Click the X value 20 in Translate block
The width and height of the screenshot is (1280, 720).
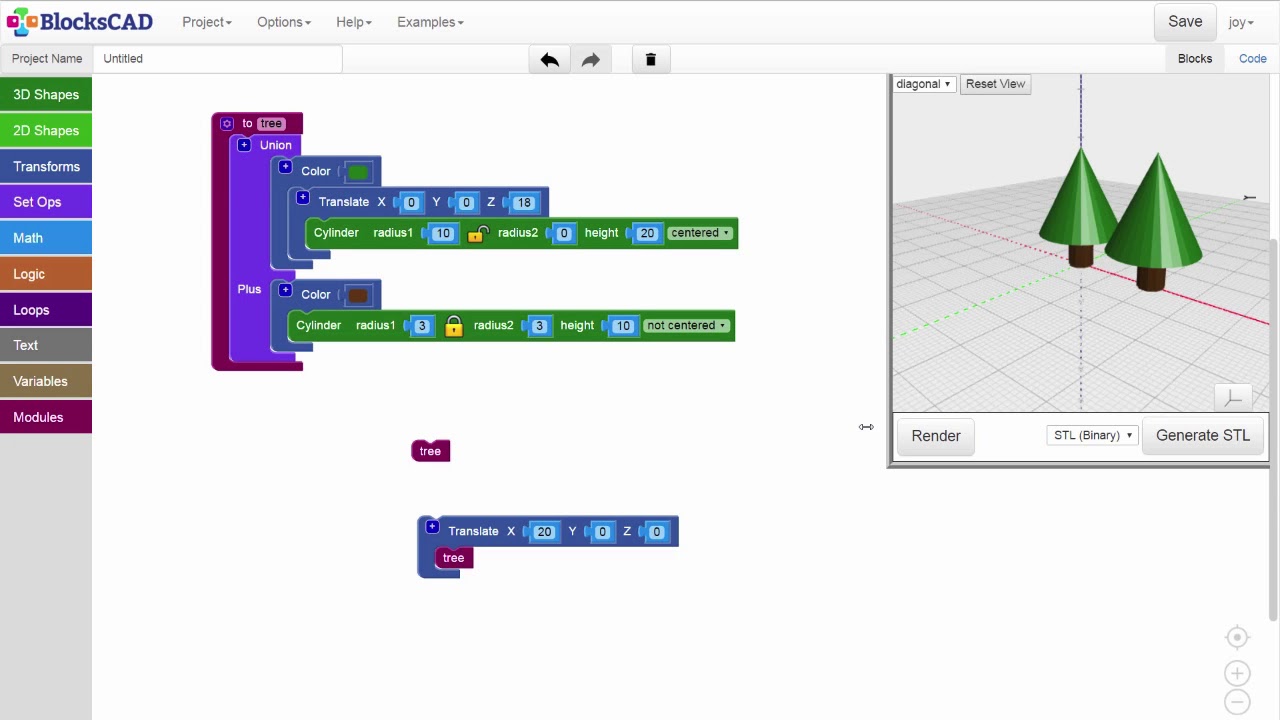544,532
